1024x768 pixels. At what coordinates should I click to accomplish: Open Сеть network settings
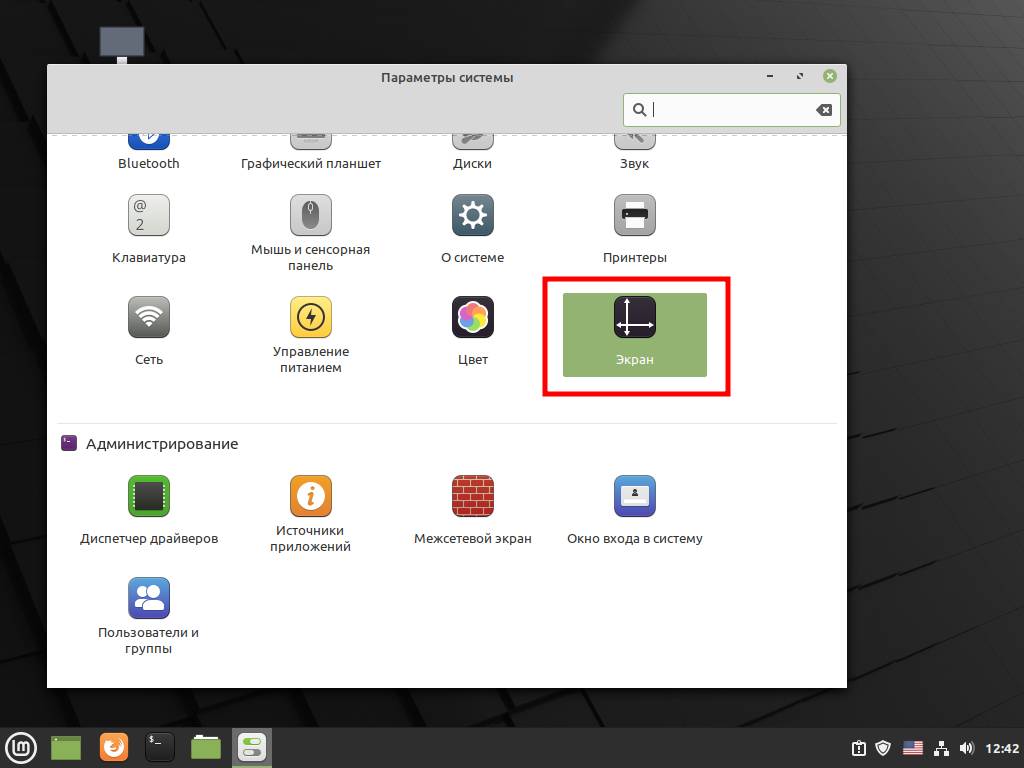[149, 317]
